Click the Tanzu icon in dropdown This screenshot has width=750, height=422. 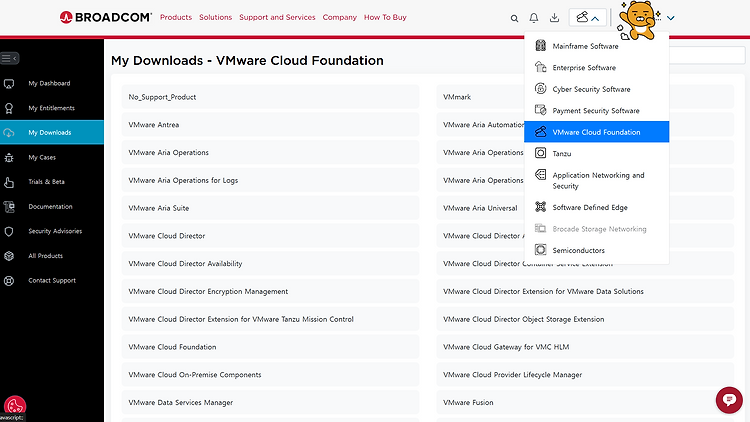pyautogui.click(x=540, y=153)
